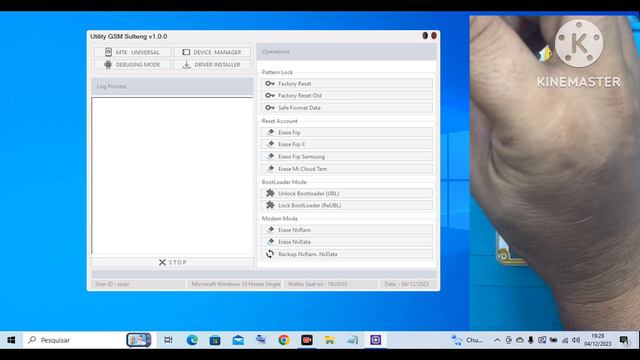The image size is (640, 360).
Task: Show hidden system tray icons
Action: (497, 340)
